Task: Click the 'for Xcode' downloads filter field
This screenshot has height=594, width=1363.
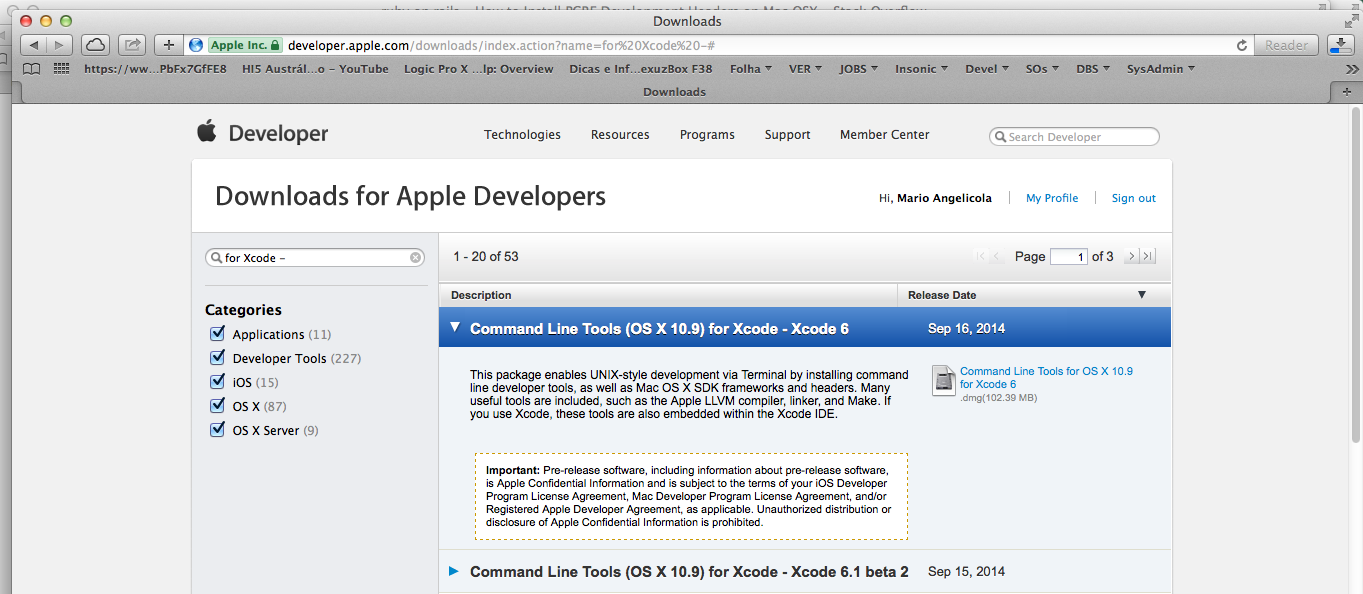Action: pos(314,258)
